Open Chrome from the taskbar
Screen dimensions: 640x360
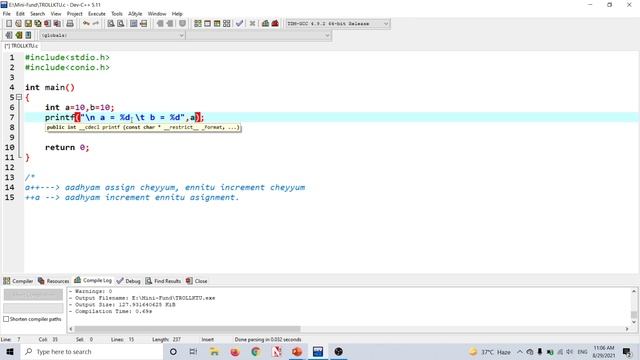(x=256, y=351)
